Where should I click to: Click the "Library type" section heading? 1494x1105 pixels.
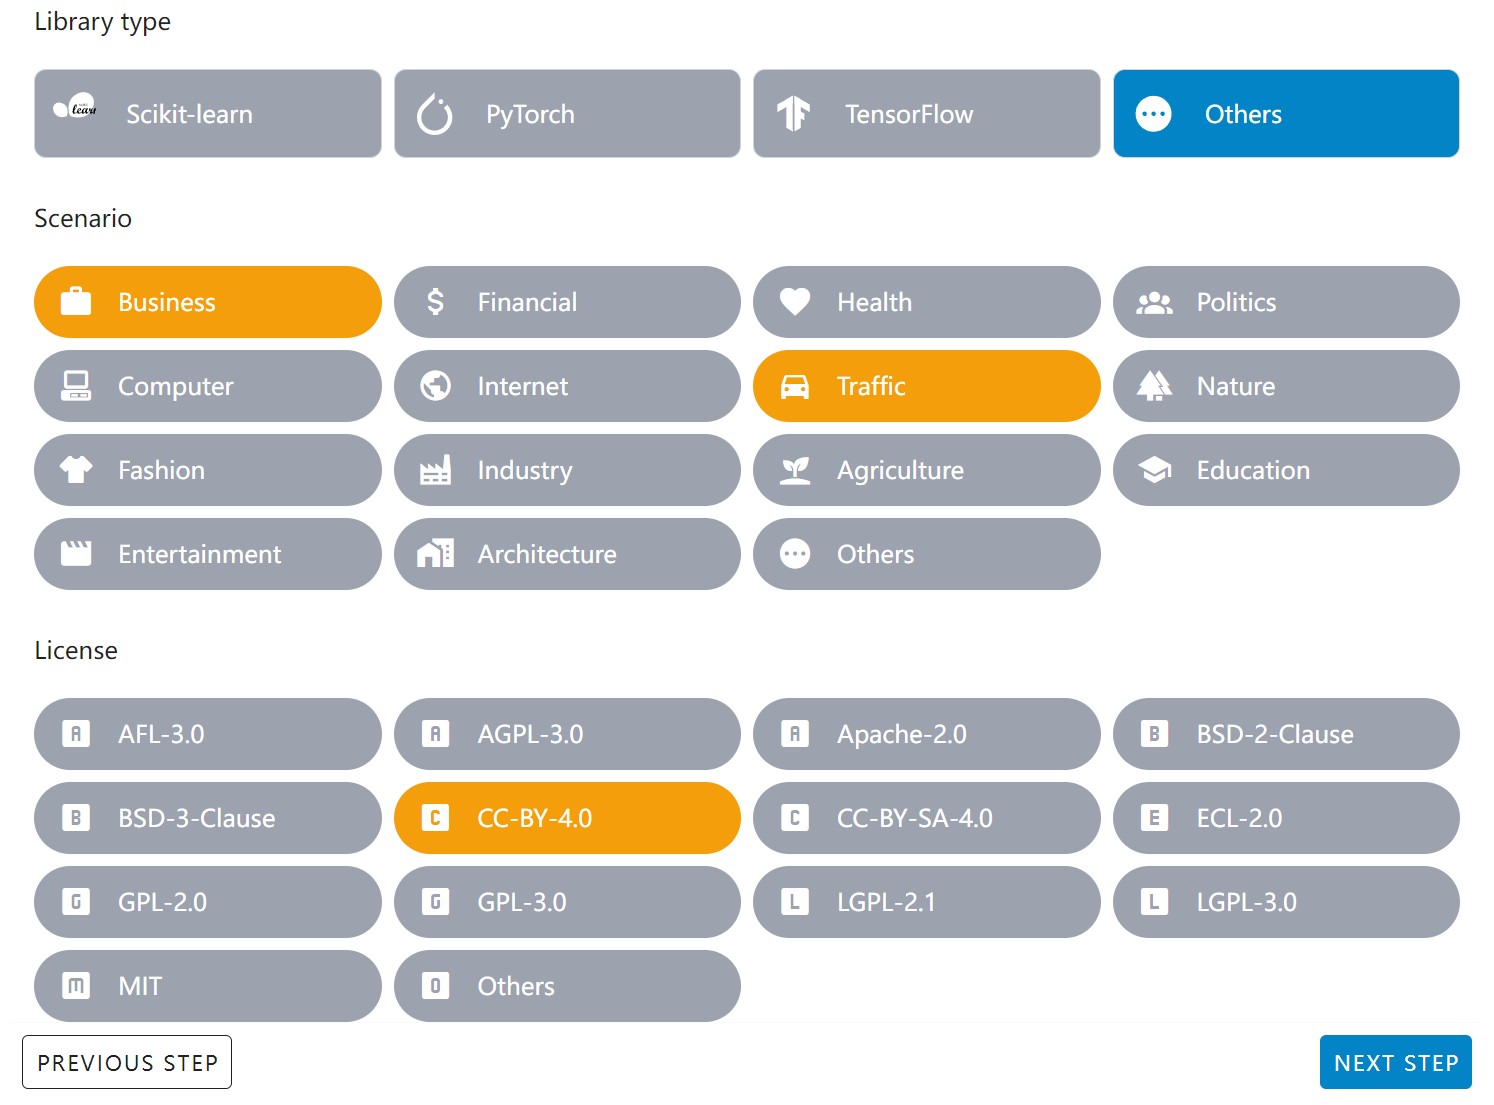(x=103, y=22)
